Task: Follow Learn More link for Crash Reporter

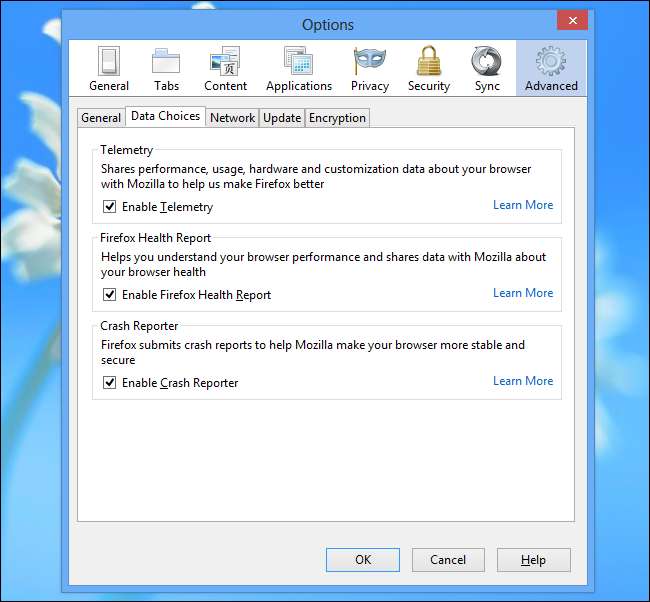Action: point(522,381)
